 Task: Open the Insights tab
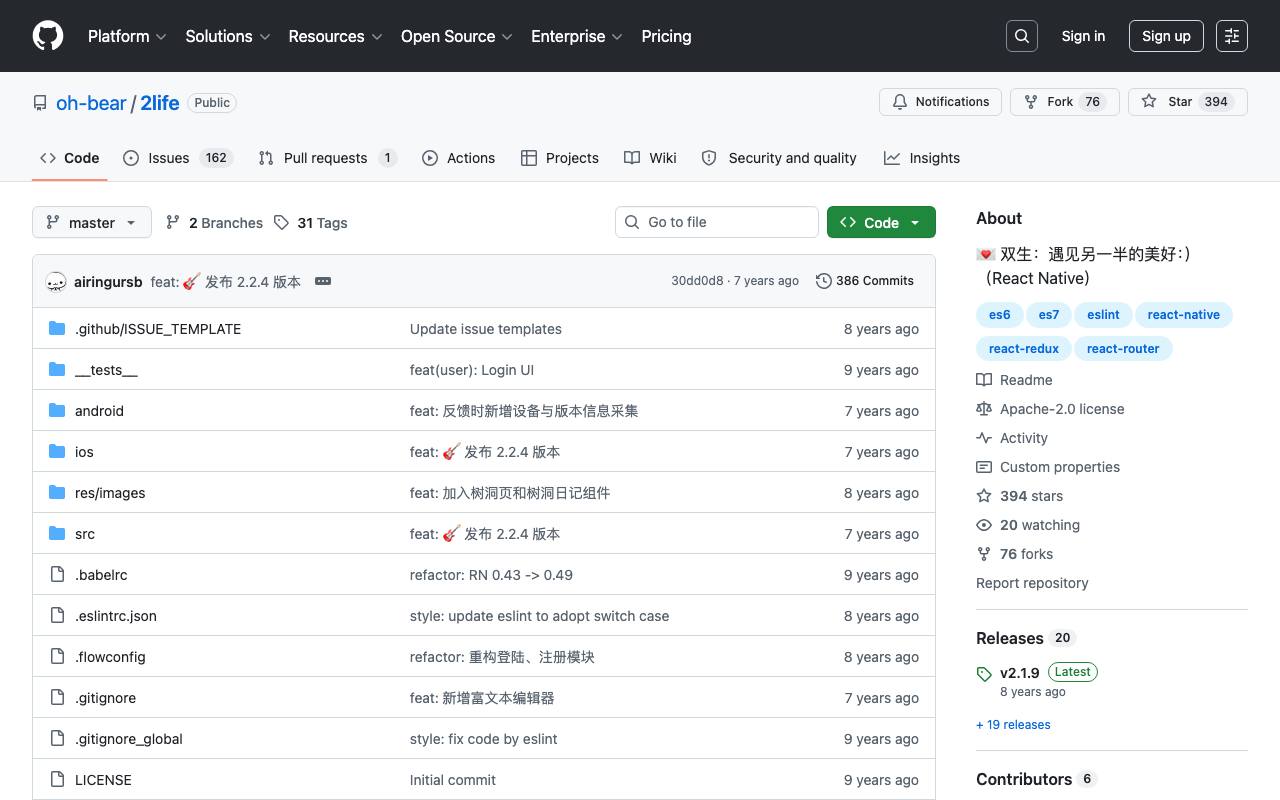point(922,158)
